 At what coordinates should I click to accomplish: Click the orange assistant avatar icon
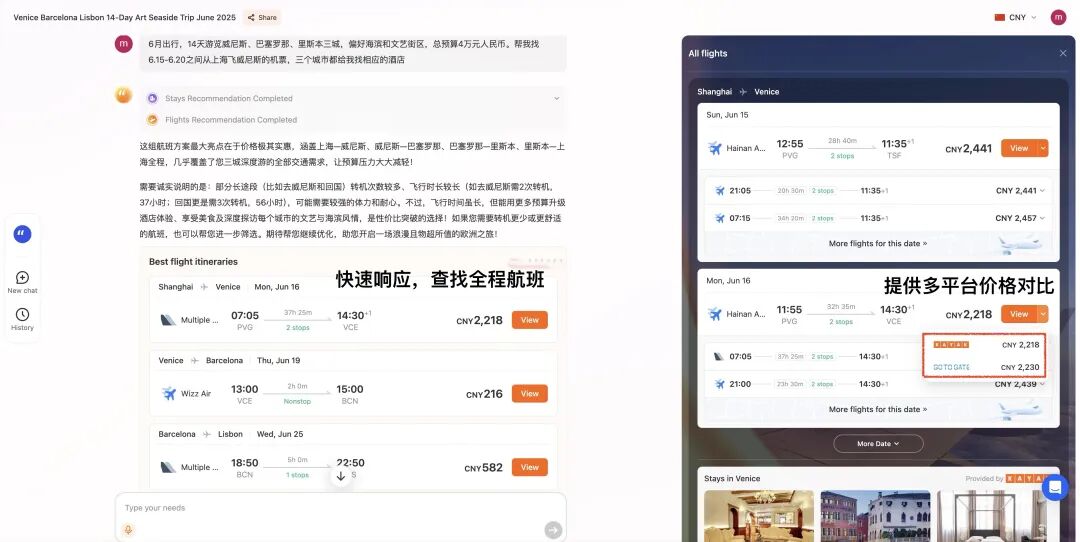[x=123, y=95]
